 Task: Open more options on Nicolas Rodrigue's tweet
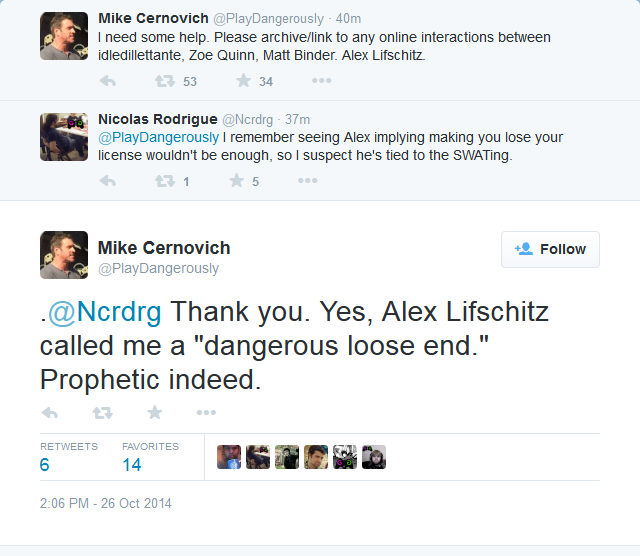click(x=307, y=180)
